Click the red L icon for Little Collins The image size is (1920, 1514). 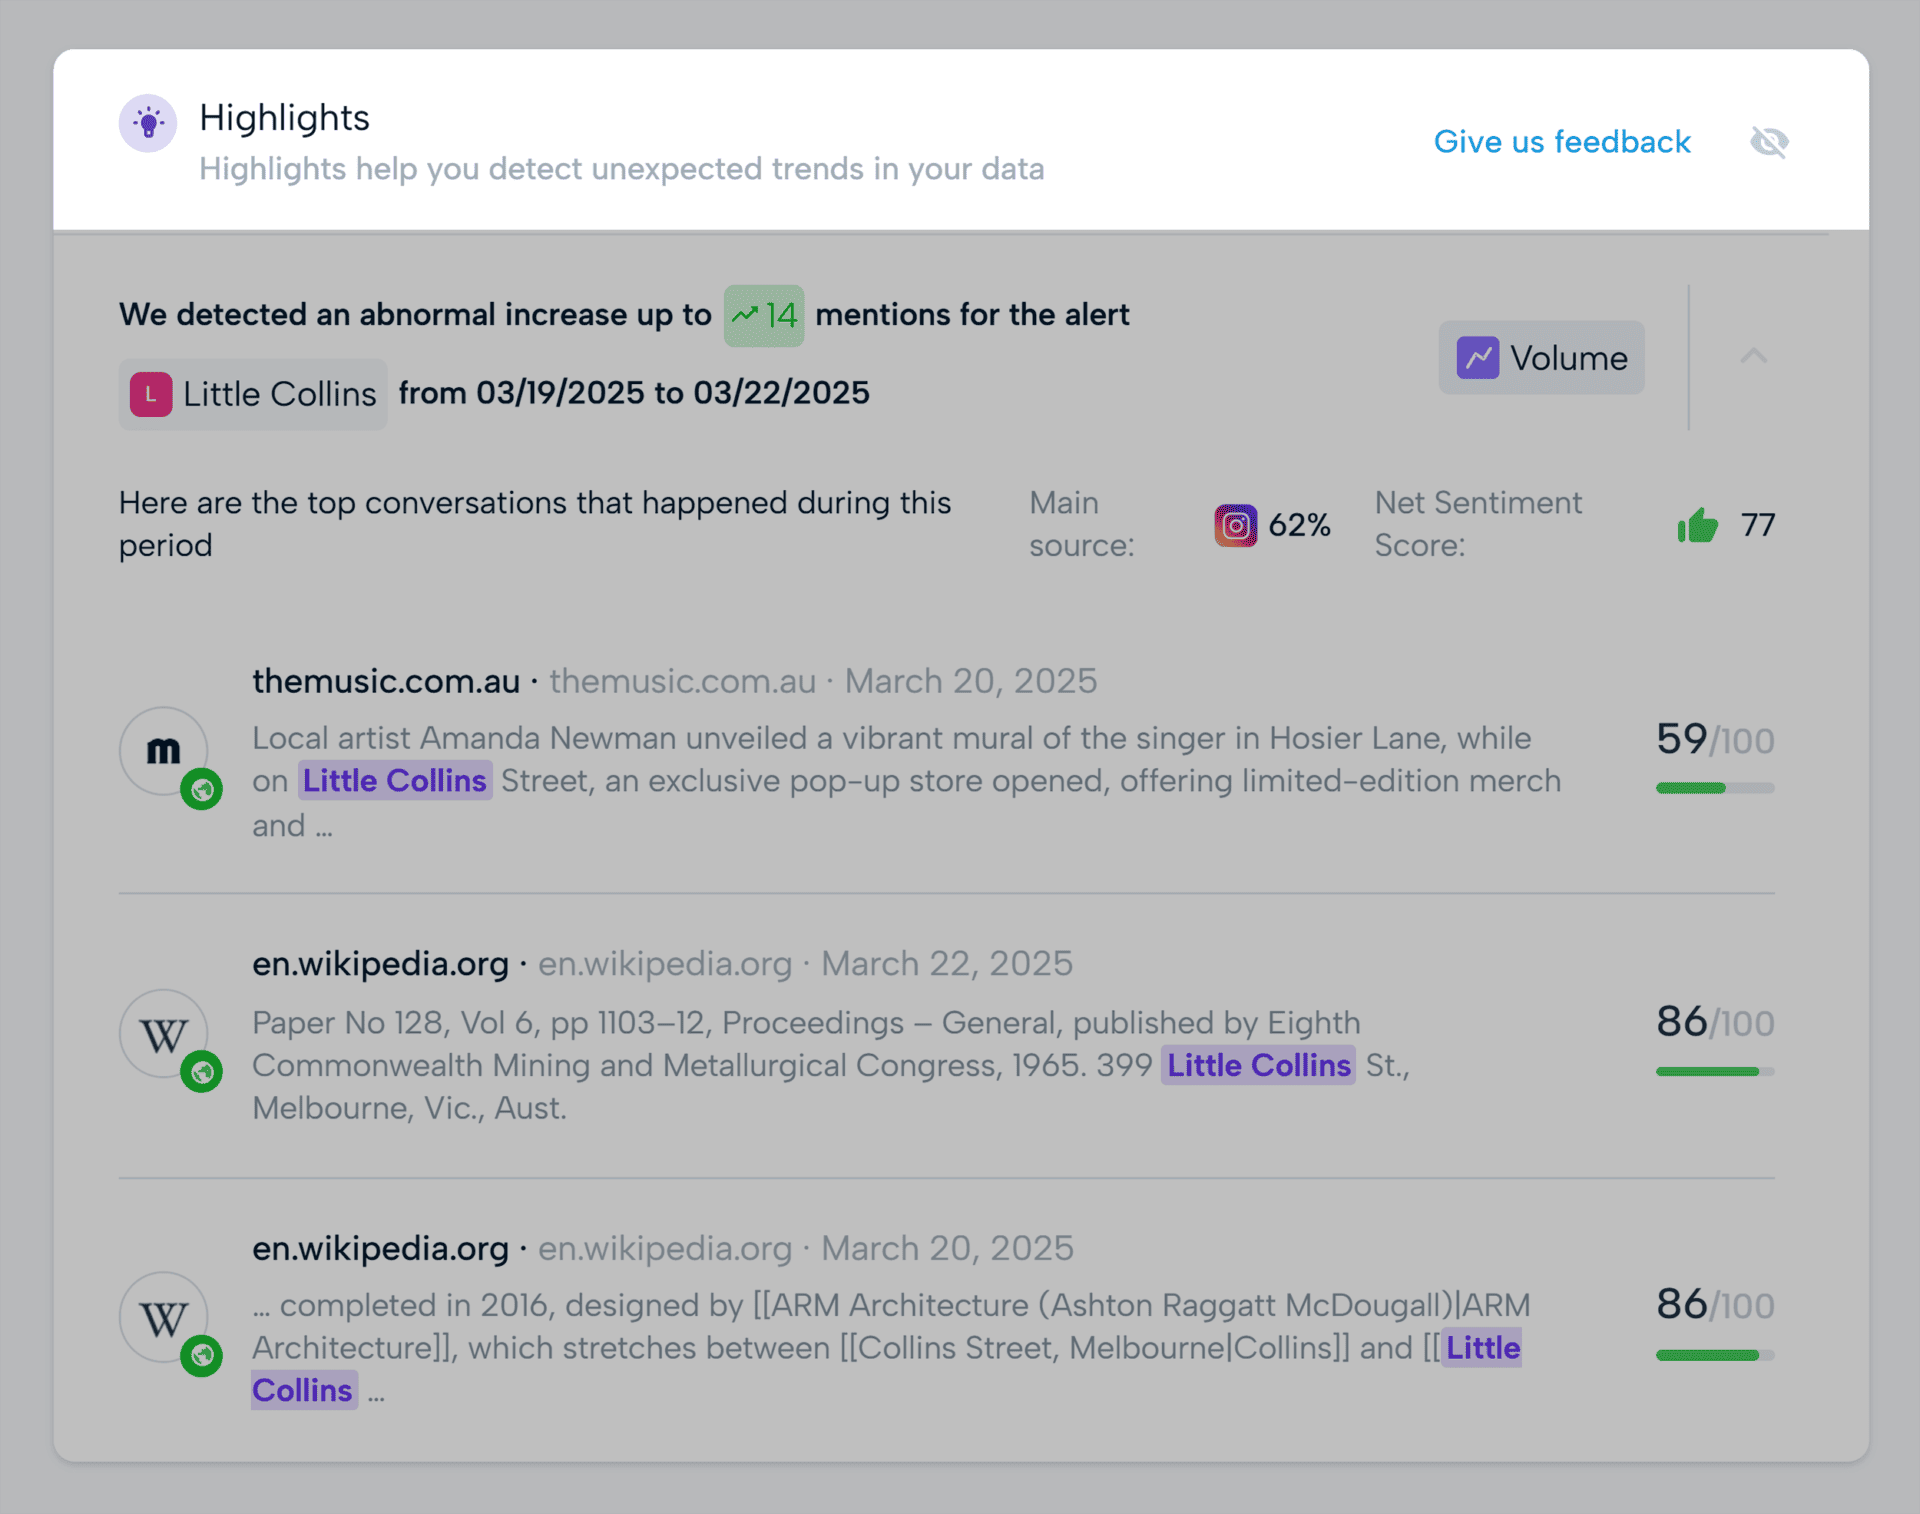151,394
